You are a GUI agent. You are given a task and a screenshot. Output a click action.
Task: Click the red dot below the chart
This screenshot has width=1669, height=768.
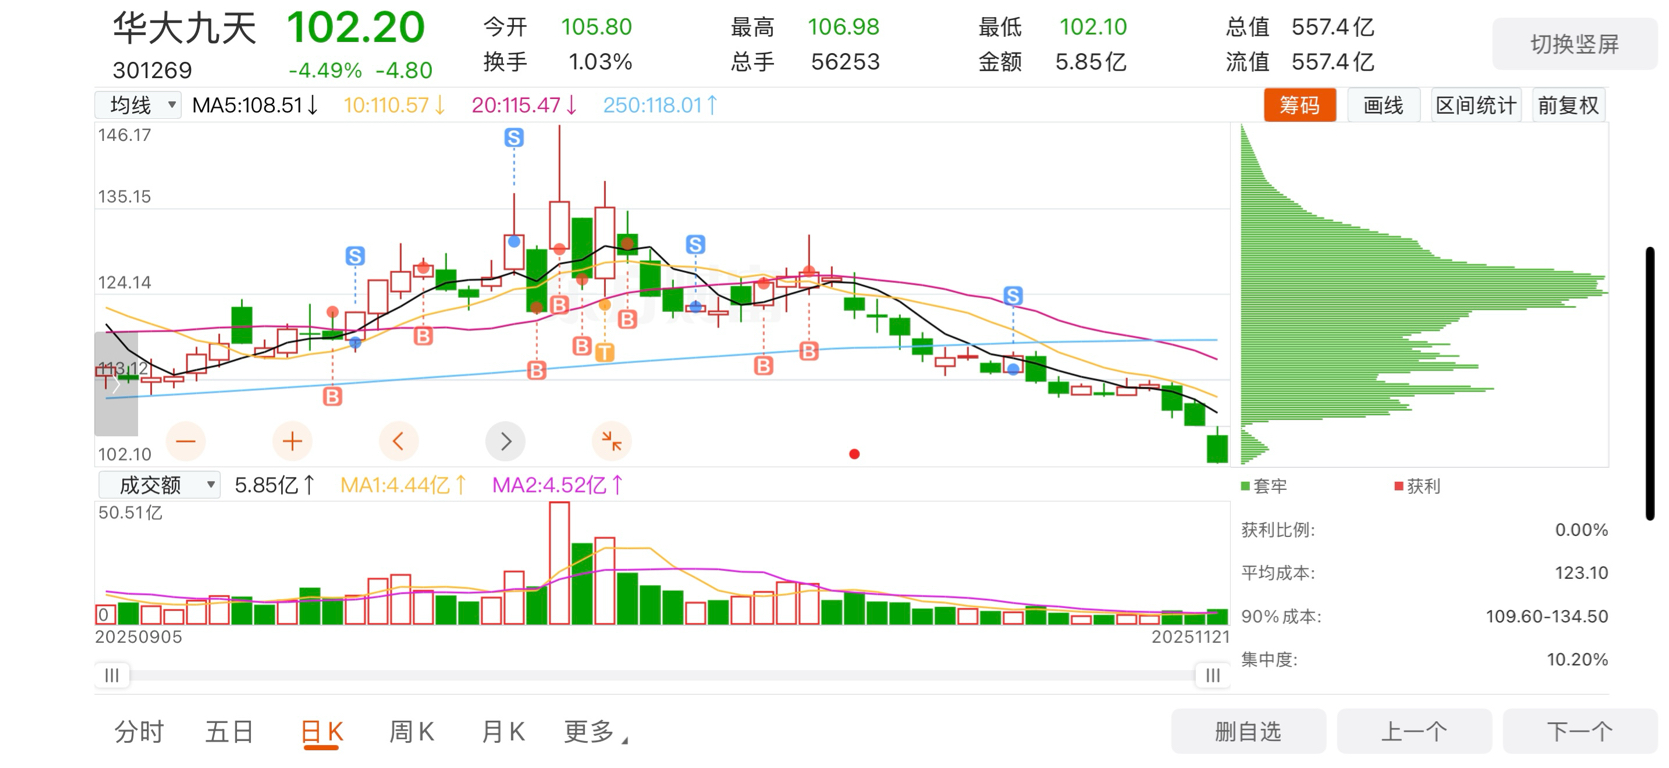(x=854, y=454)
